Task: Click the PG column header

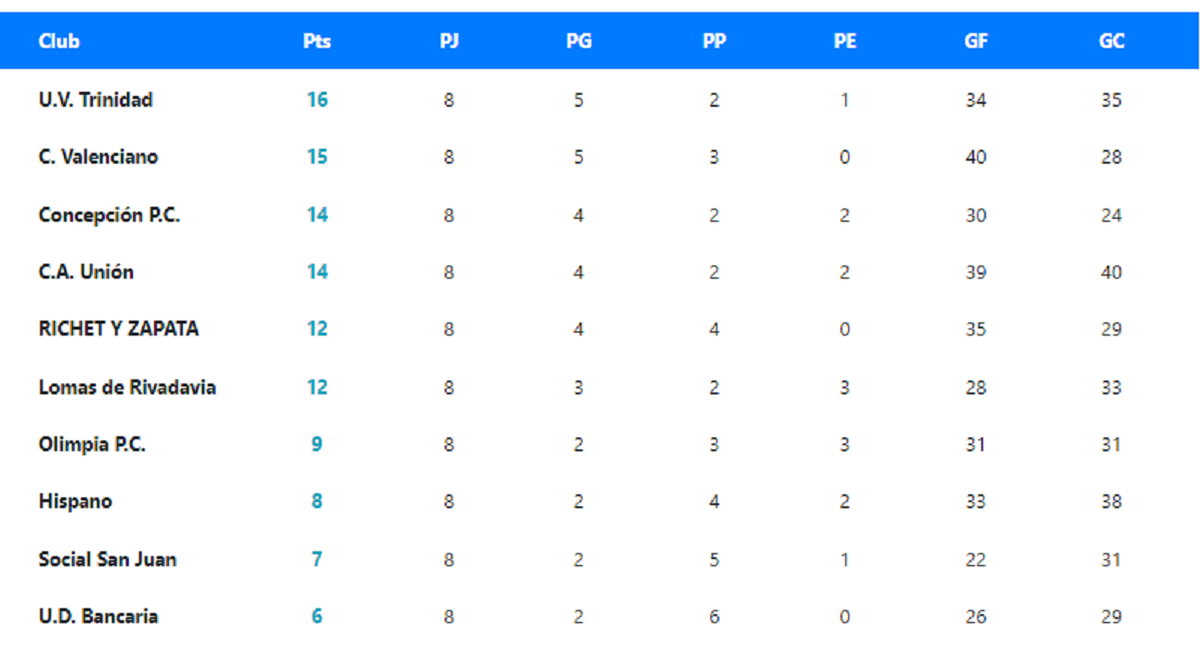Action: [x=578, y=41]
